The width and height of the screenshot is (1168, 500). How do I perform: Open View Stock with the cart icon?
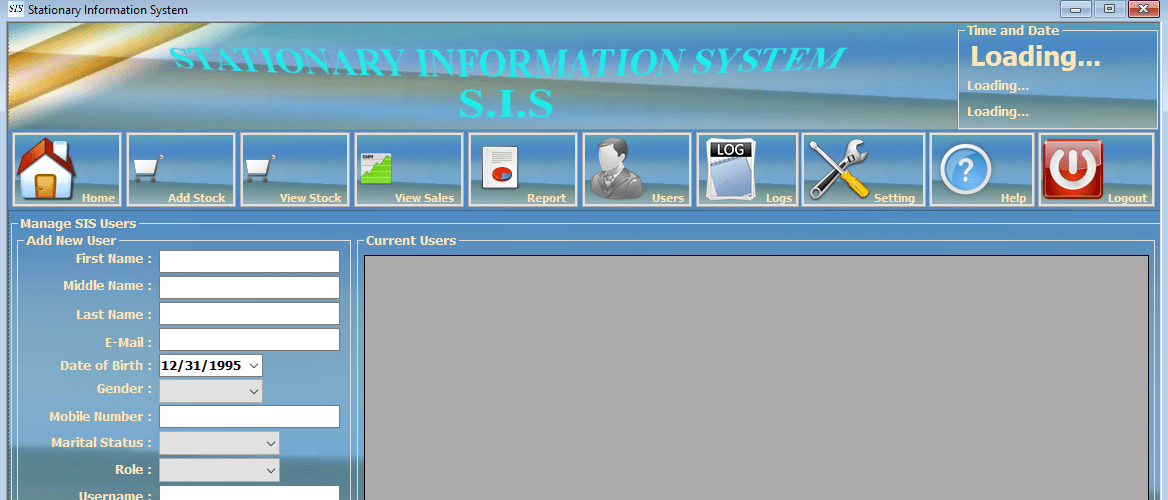(x=261, y=168)
